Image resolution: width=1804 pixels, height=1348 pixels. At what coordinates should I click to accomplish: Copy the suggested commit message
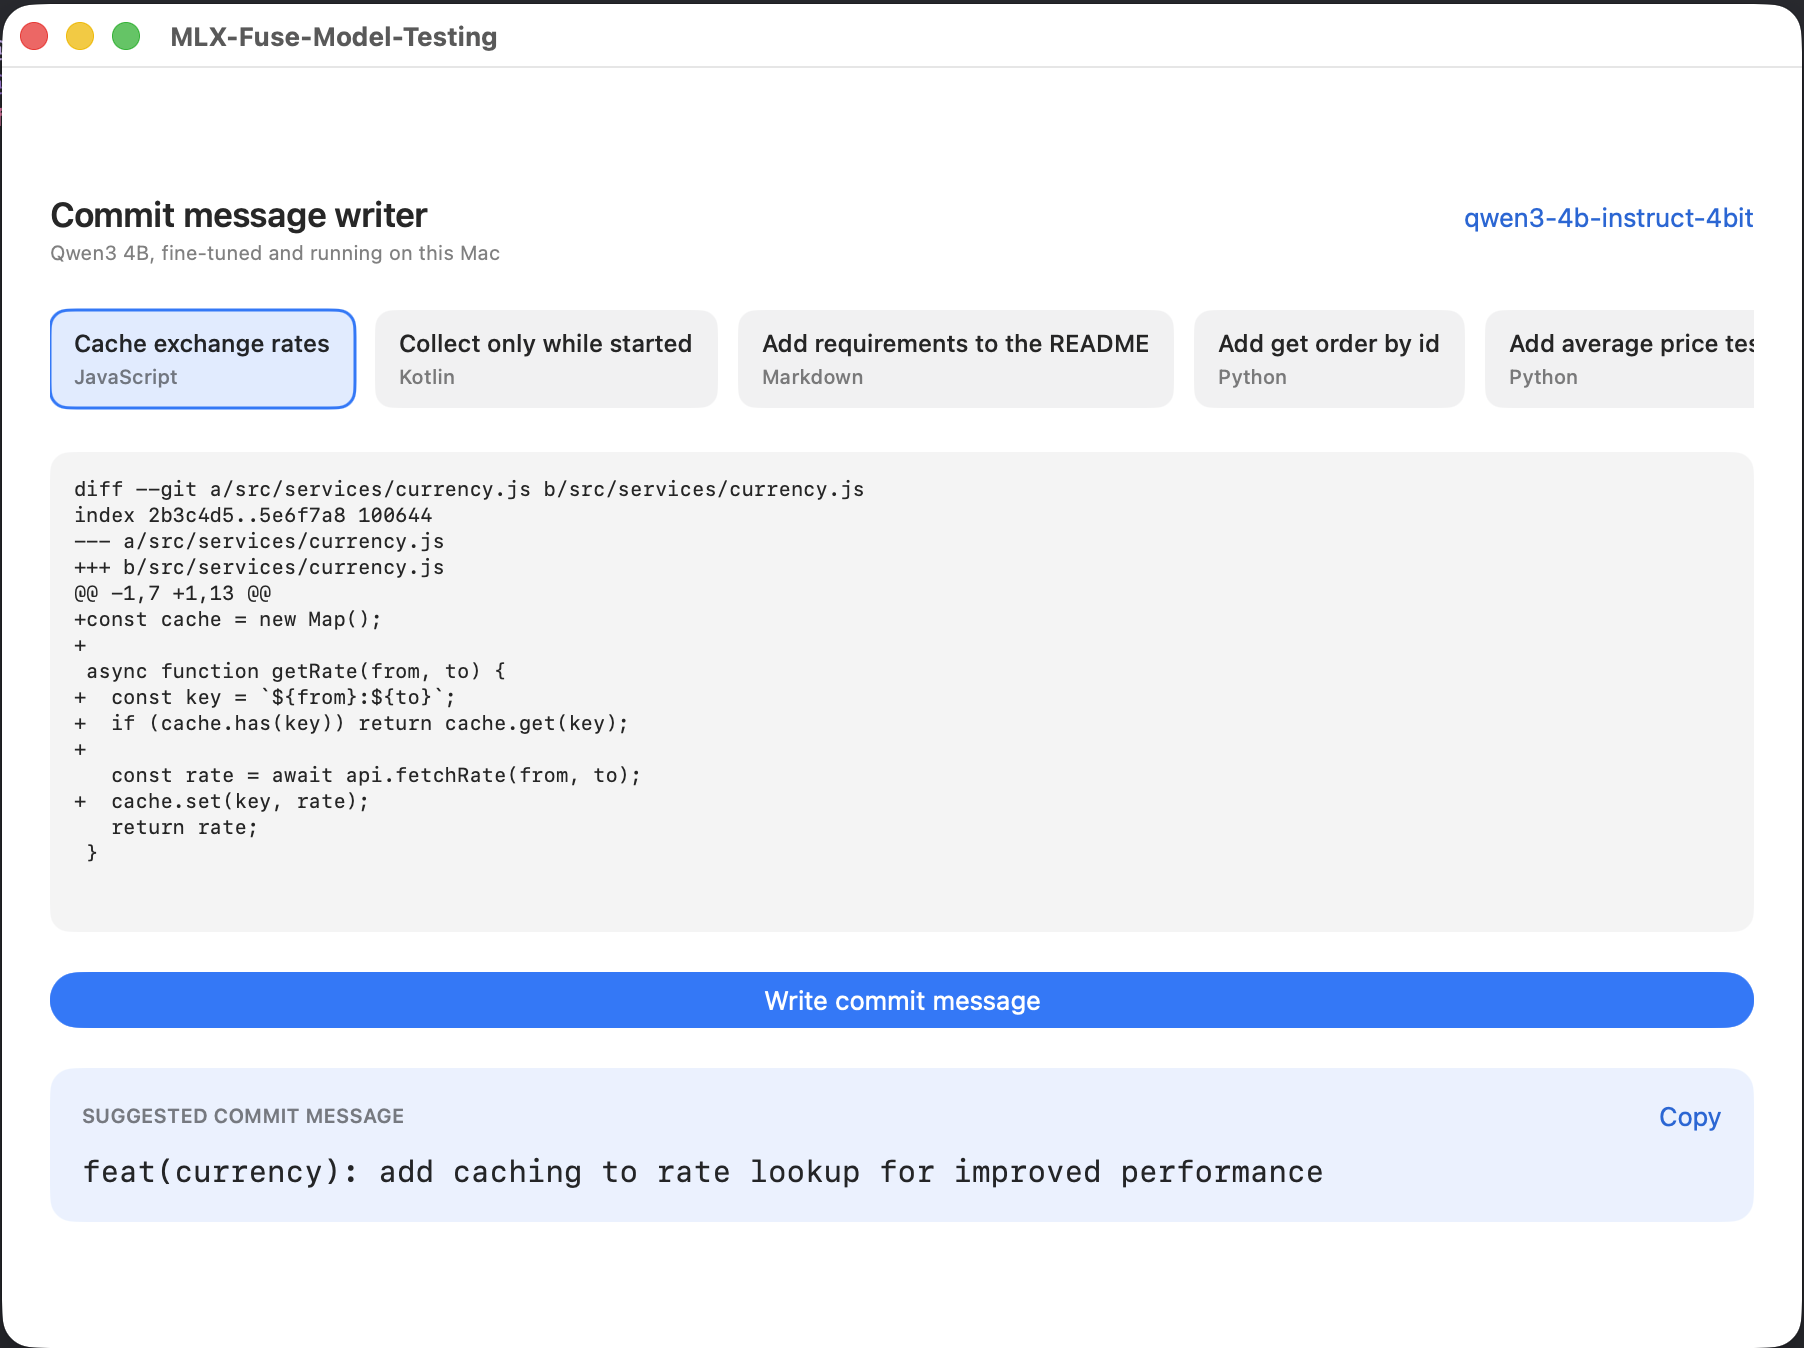coord(1689,1117)
